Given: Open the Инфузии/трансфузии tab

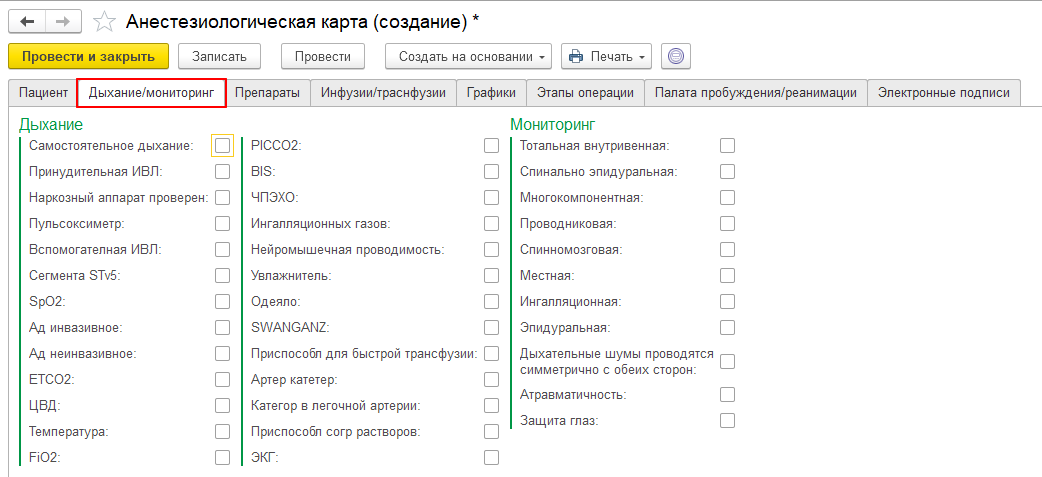Looking at the screenshot, I should pos(383,93).
